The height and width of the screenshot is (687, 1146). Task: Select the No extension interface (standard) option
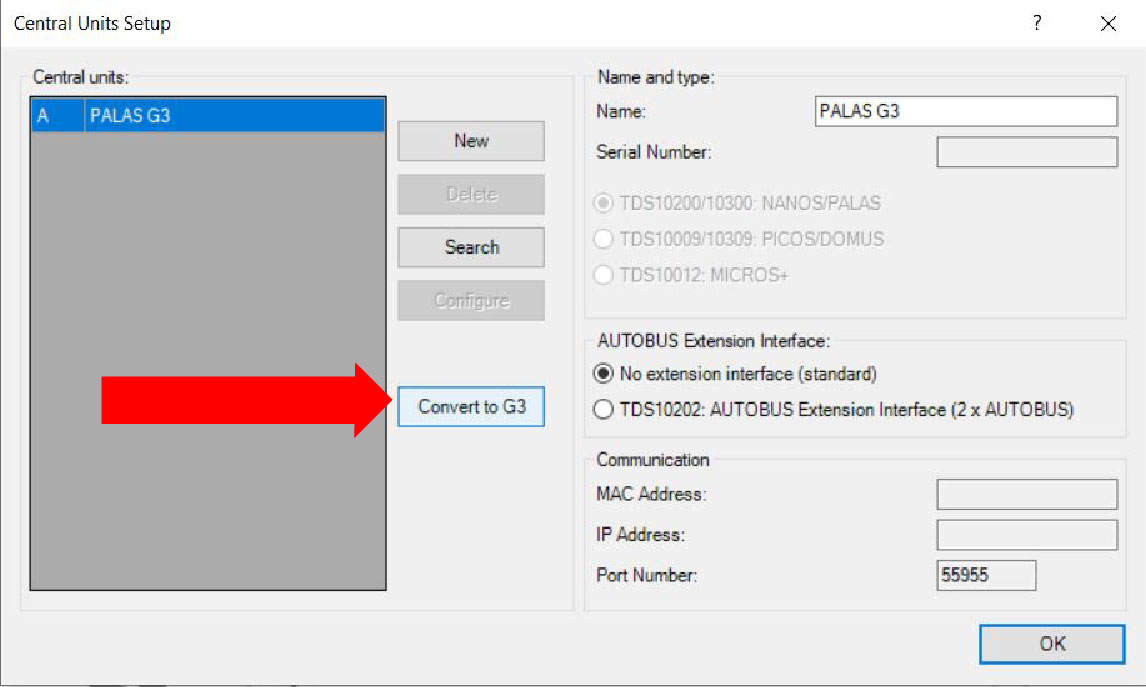603,374
